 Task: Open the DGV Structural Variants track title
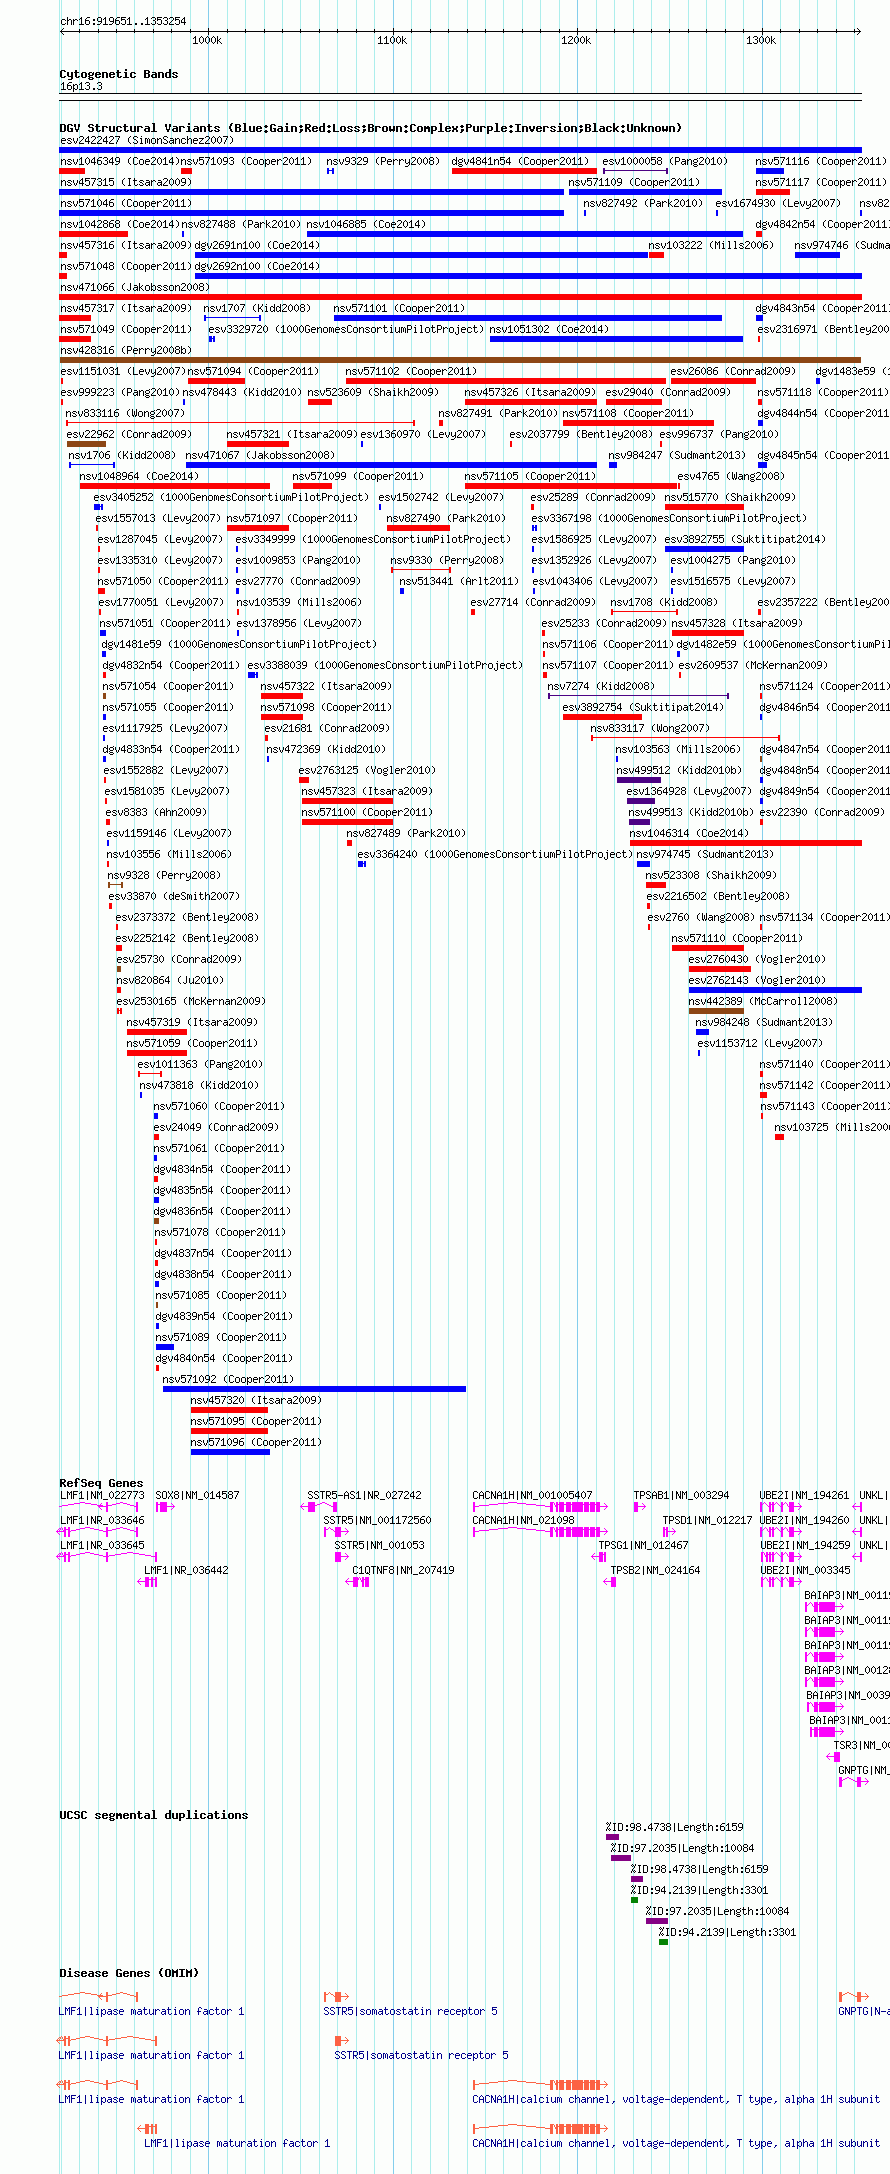pos(371,128)
